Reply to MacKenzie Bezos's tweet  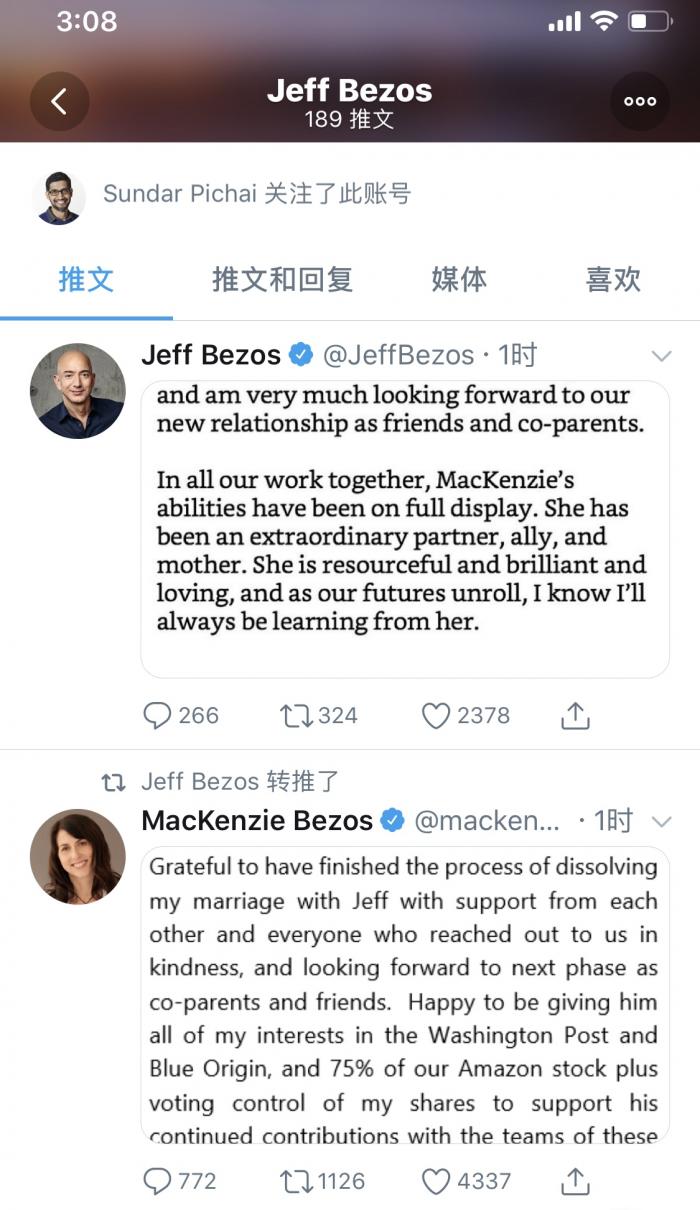click(158, 1181)
